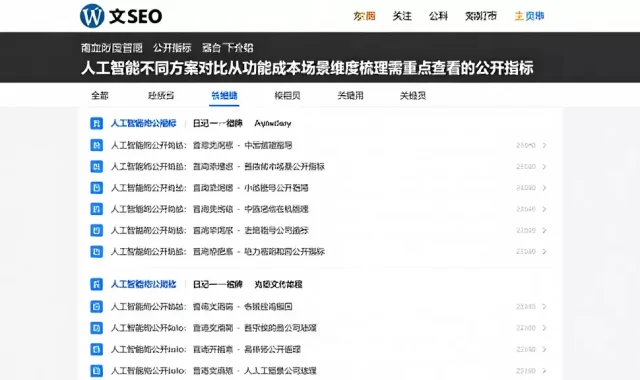Open the last link in the second heading, containing 文传
This screenshot has height=380, width=640.
tap(278, 284)
